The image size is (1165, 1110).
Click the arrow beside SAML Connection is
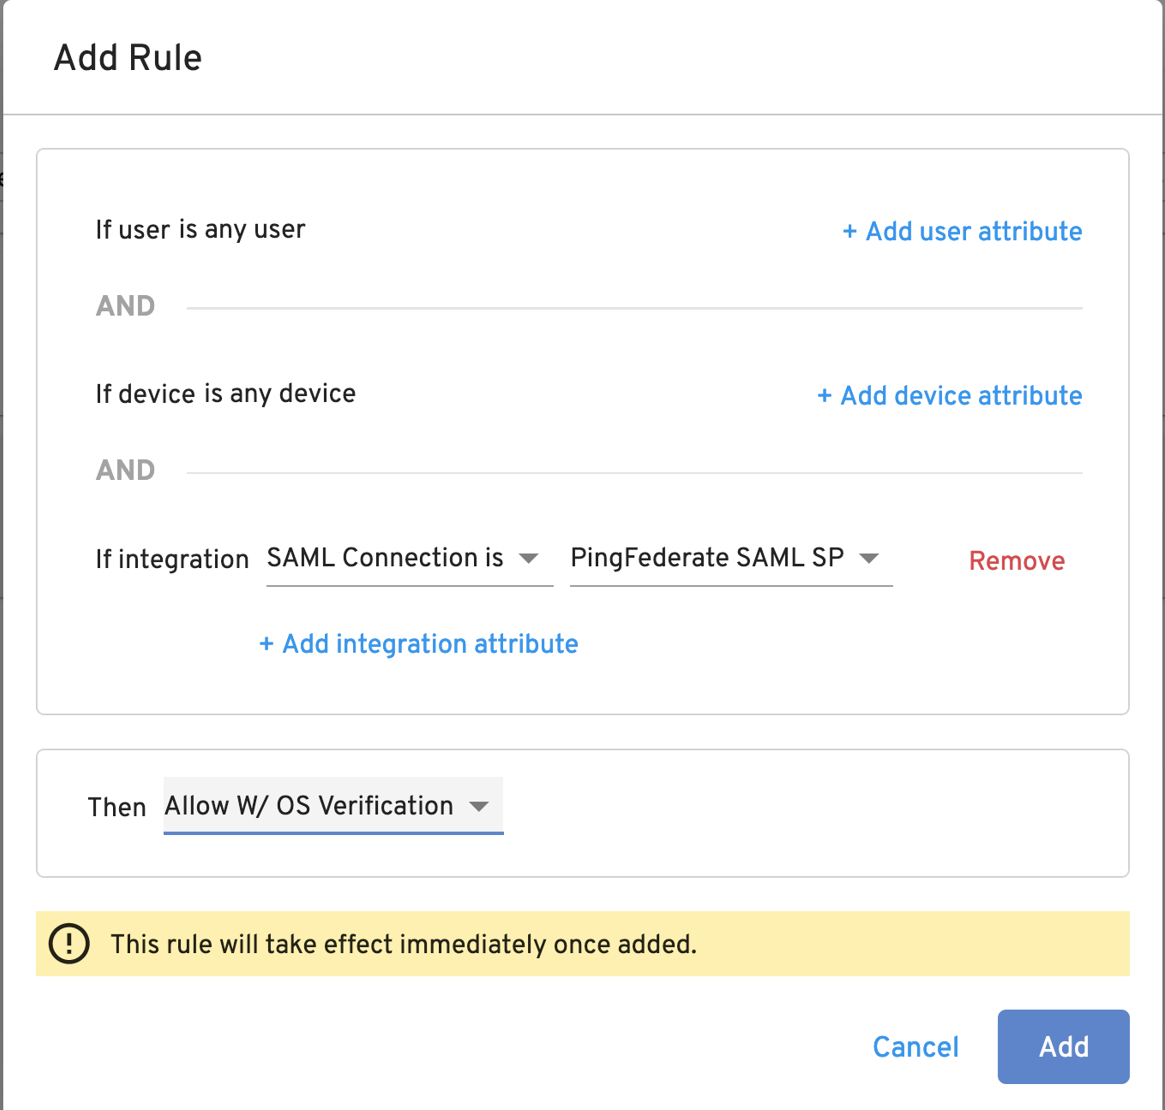(529, 559)
